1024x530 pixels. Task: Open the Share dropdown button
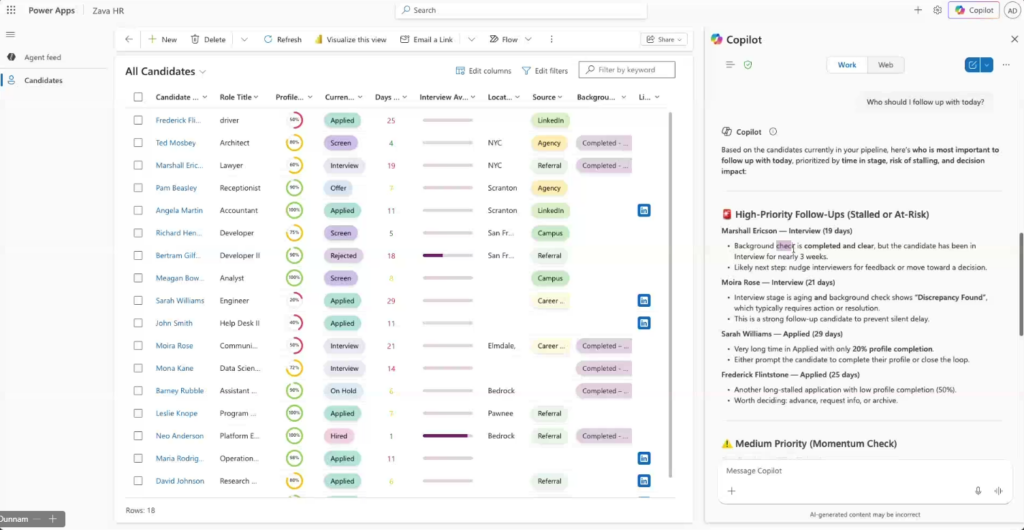click(x=664, y=39)
